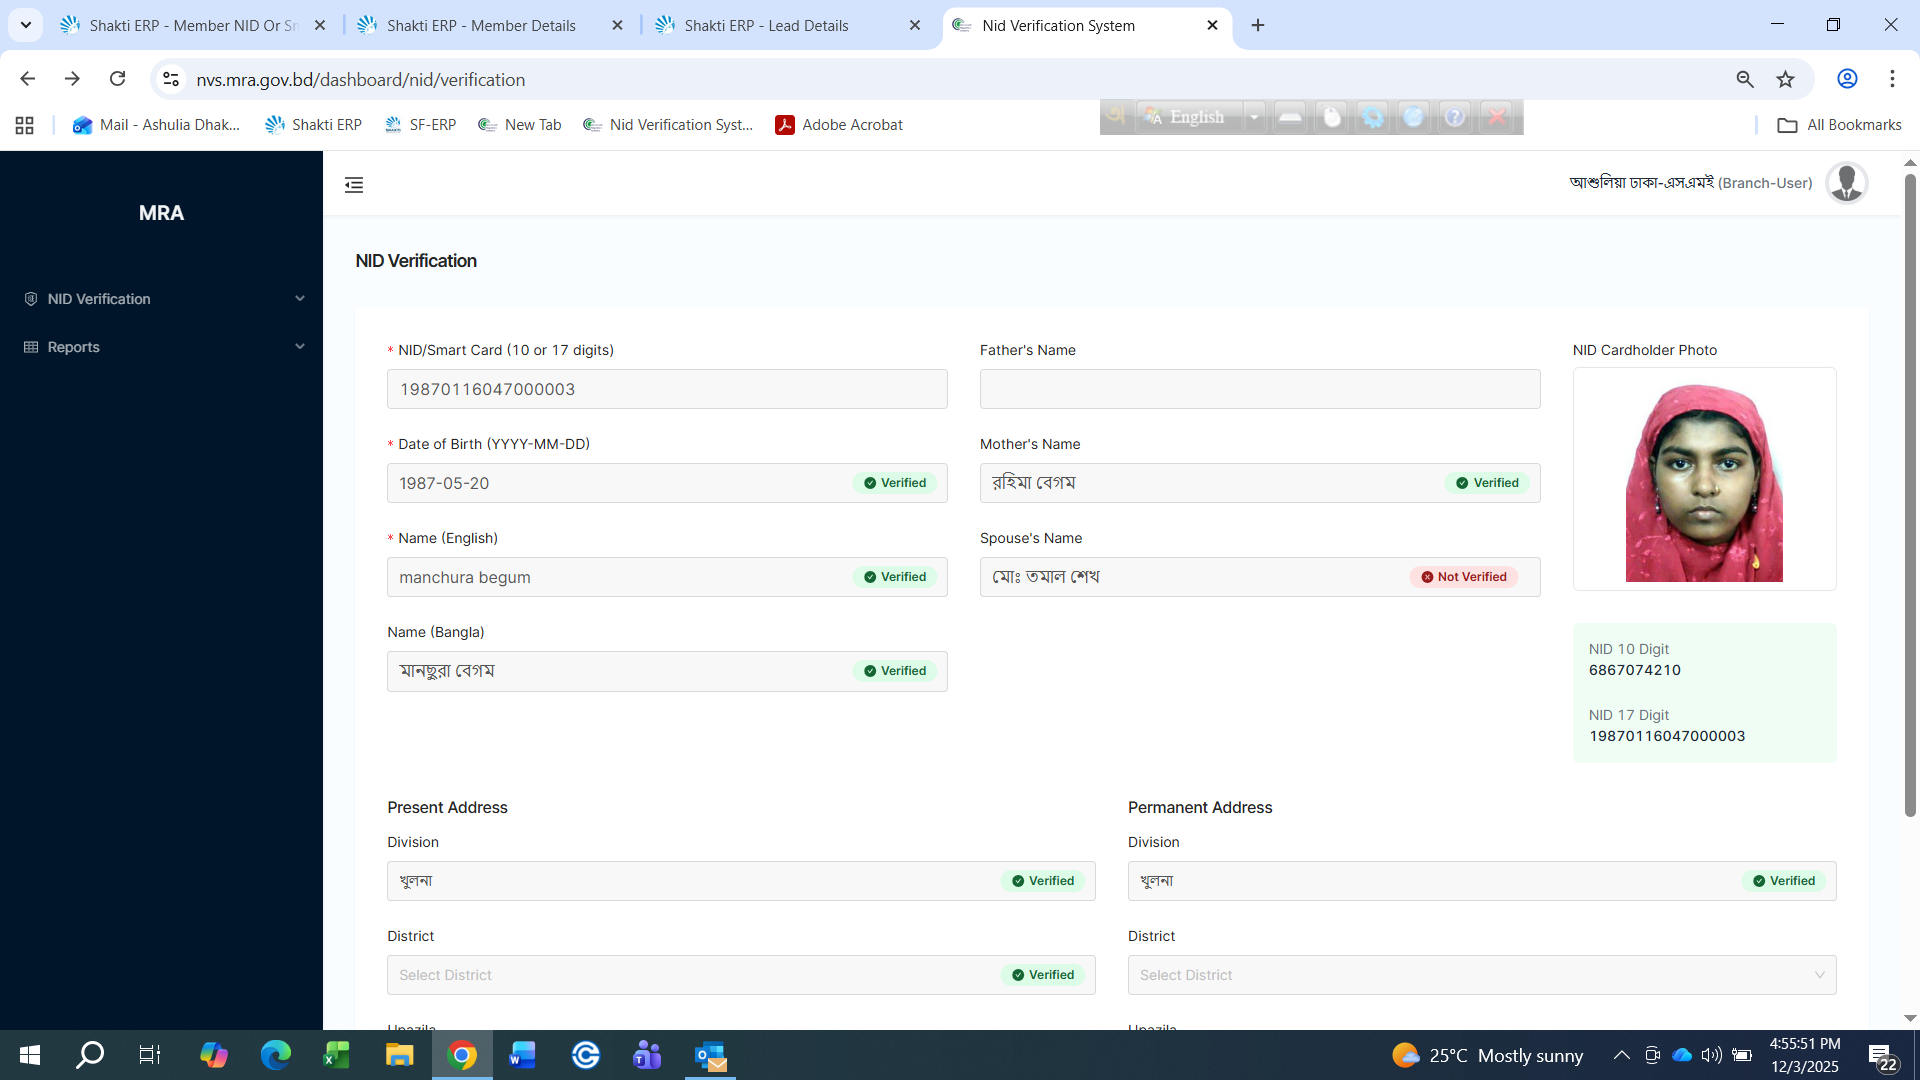1920x1080 pixels.
Task: Open the Adobe Acrobat bookmark
Action: point(838,125)
